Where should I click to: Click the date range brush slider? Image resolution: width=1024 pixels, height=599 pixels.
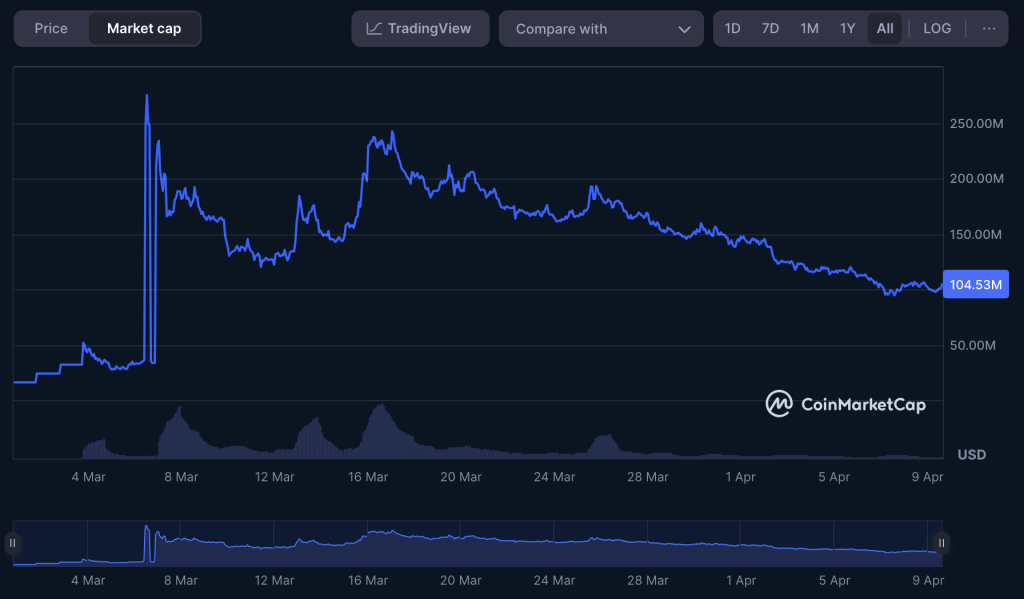click(x=477, y=542)
